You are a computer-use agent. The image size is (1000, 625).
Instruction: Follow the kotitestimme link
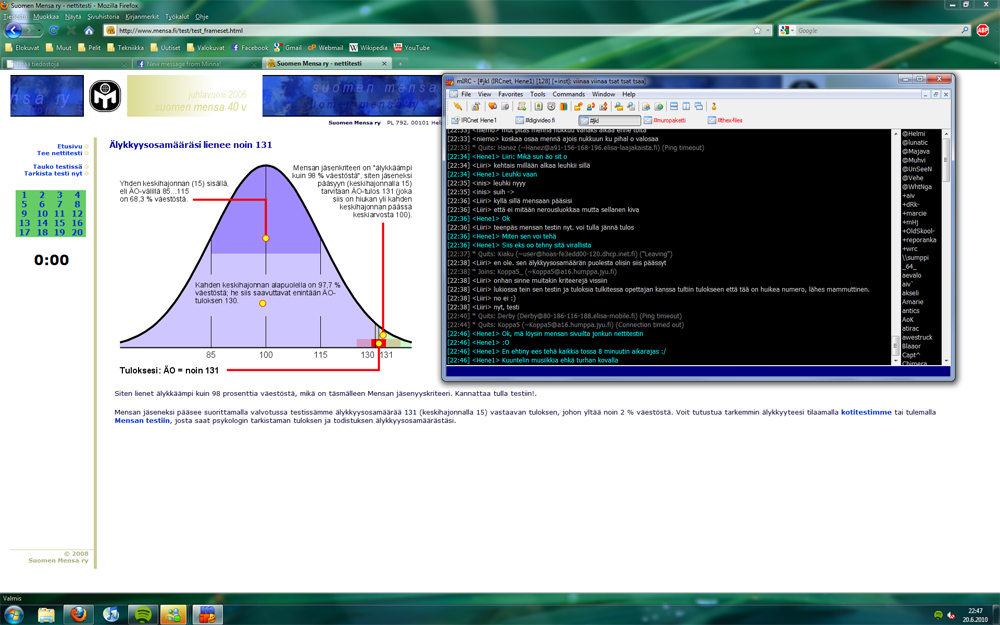coord(865,412)
